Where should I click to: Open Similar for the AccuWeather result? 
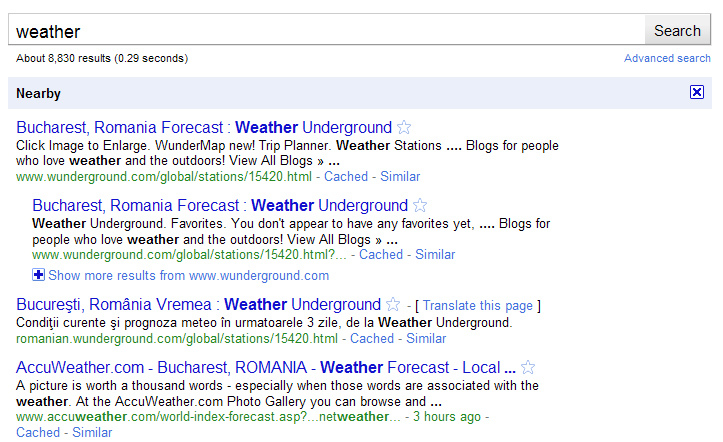(92, 432)
